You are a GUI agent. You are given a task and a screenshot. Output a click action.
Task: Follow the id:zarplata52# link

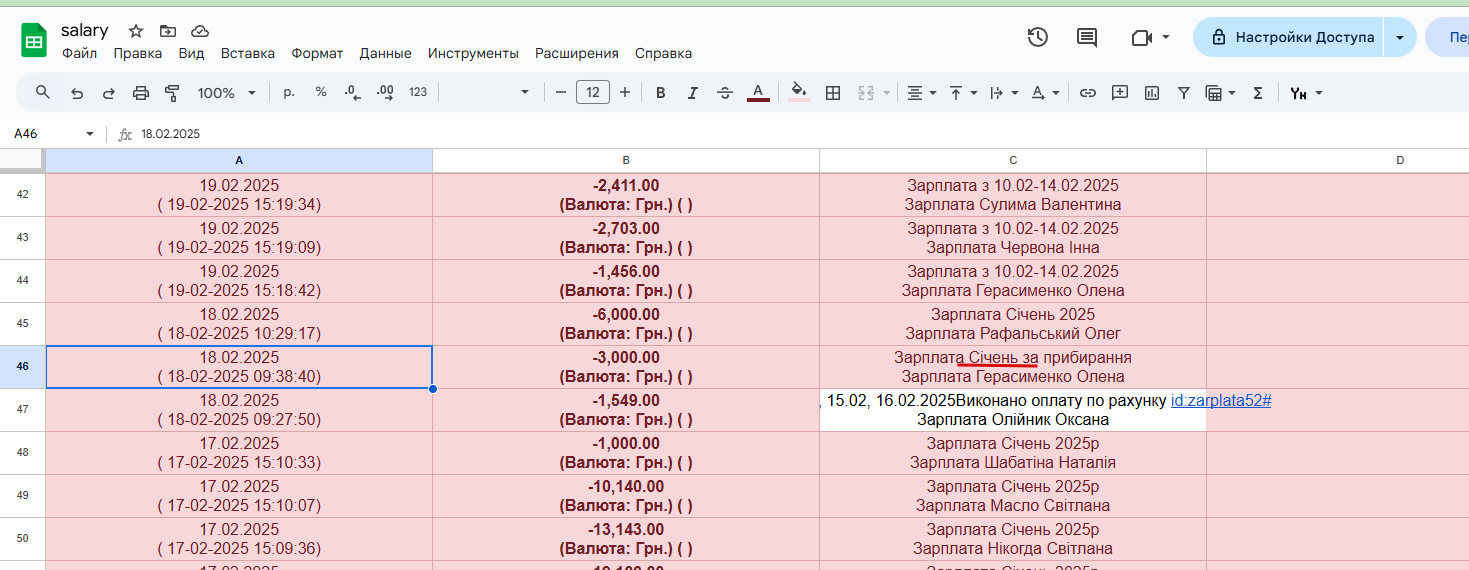point(1221,401)
